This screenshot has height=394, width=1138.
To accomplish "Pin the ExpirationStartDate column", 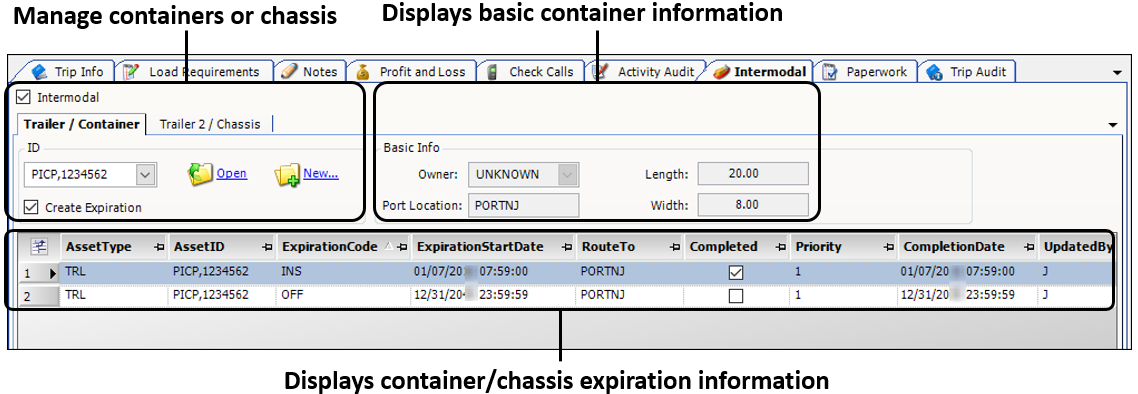I will (x=566, y=247).
